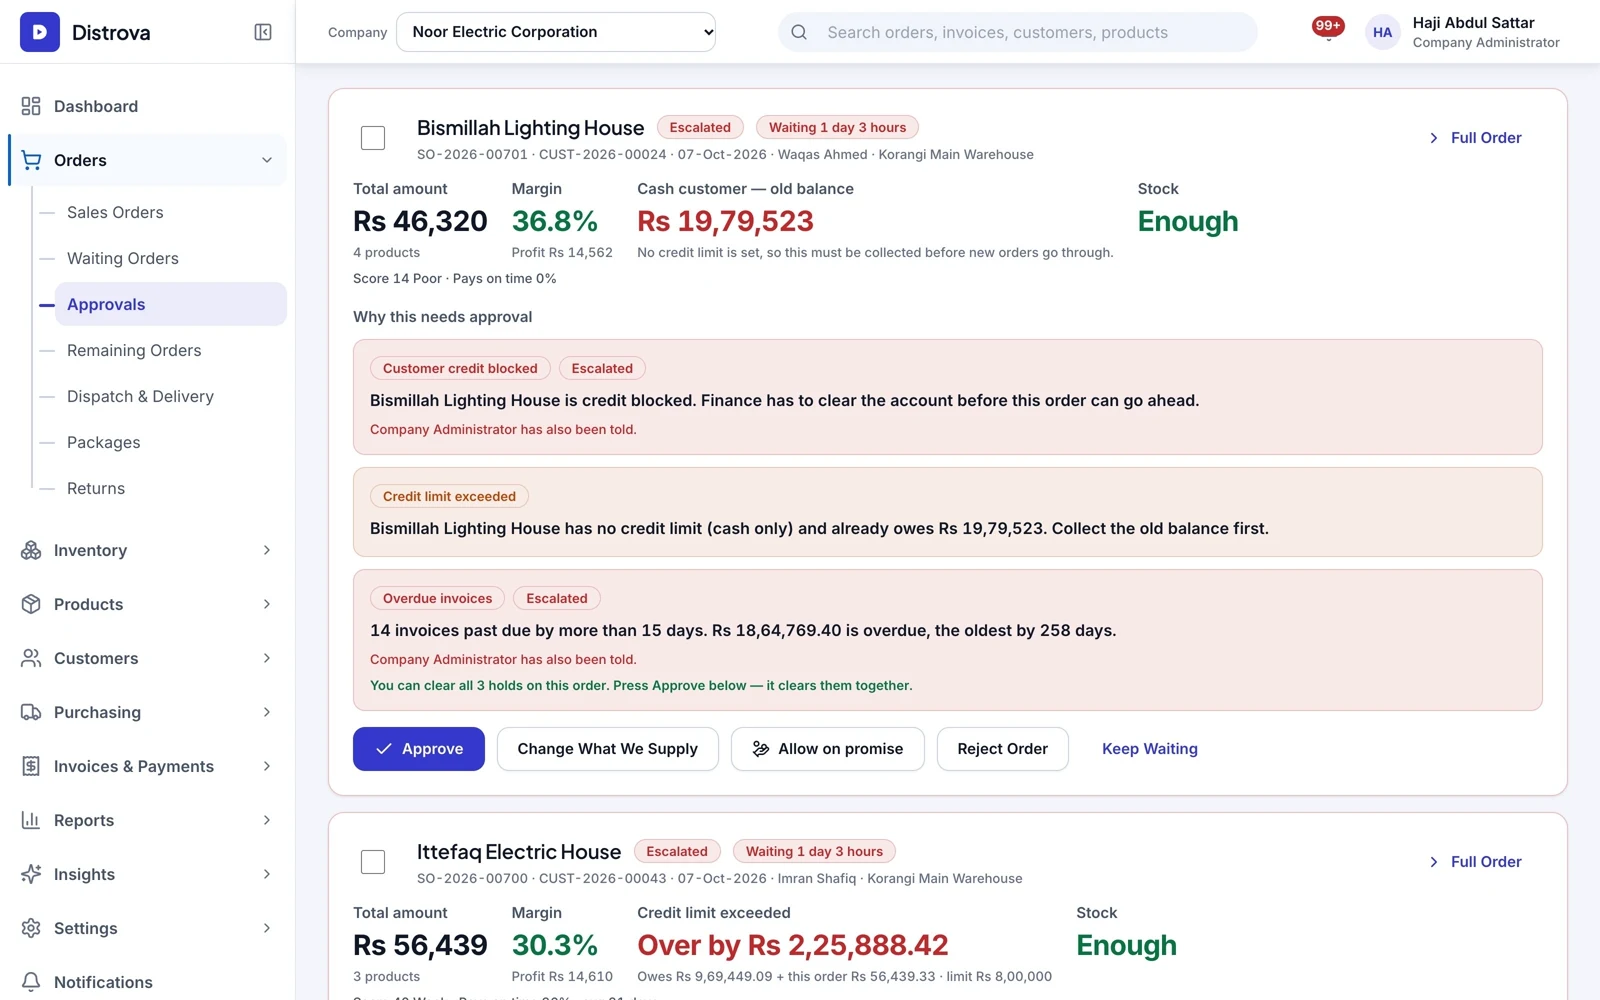
Task: Open Waiting Orders in the sidebar
Action: [x=123, y=258]
